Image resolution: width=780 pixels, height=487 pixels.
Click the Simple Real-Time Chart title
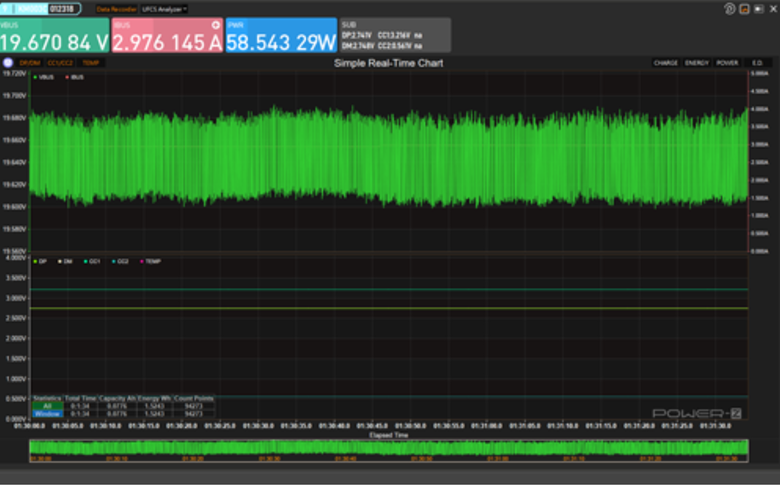389,63
